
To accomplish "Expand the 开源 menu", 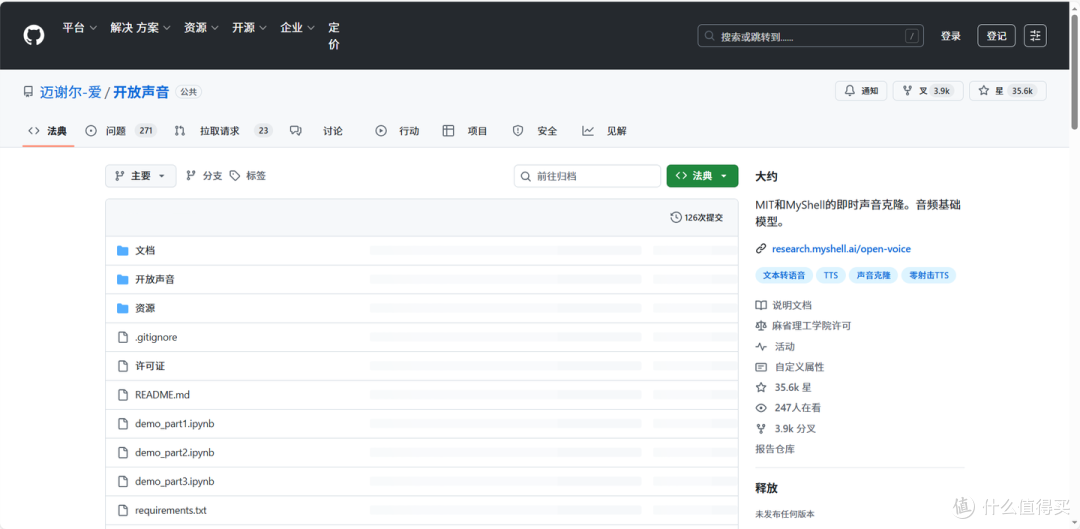I will [x=249, y=28].
